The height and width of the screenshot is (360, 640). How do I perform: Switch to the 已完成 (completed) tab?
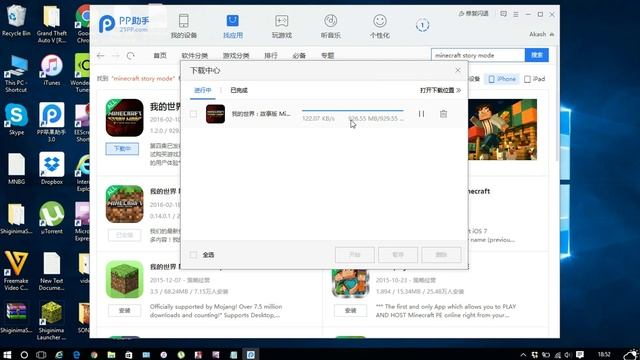click(x=239, y=90)
